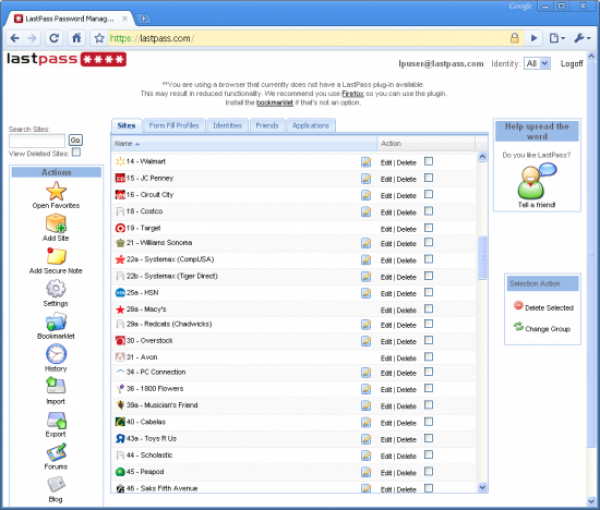
Task: Check the box for Walmart row
Action: tap(429, 161)
